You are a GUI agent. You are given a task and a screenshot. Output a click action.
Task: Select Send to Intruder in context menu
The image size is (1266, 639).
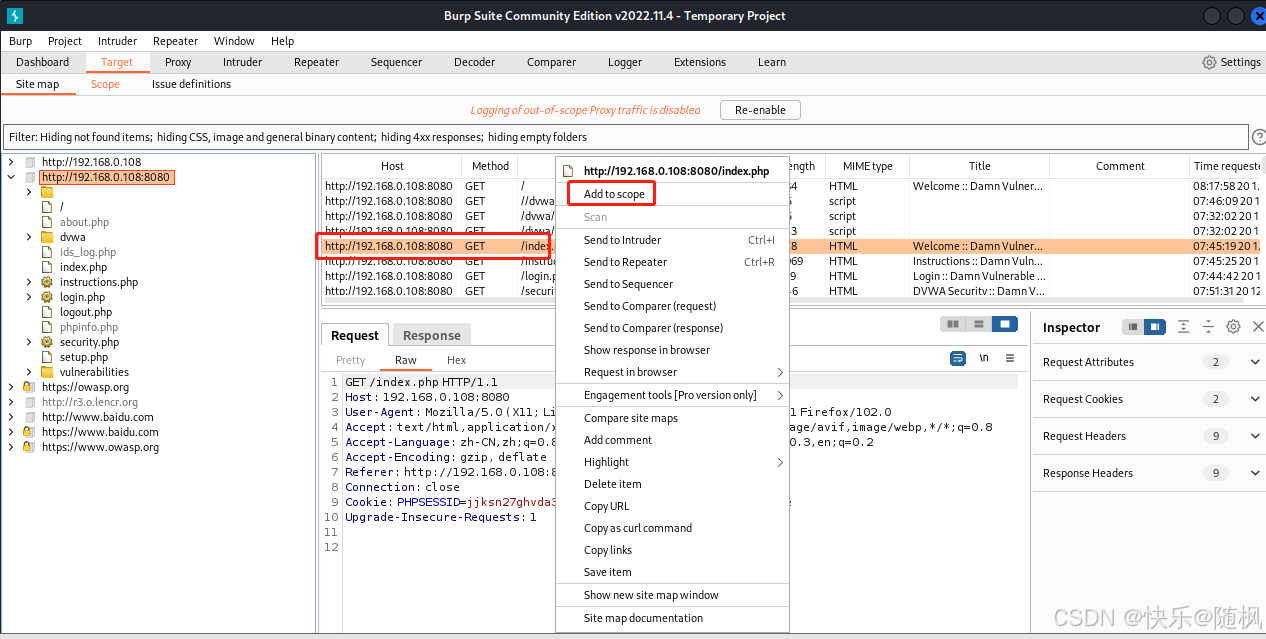pos(672,240)
